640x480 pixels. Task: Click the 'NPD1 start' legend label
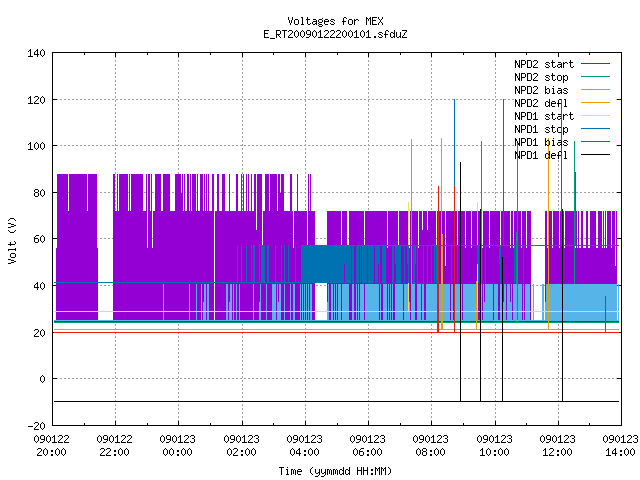544,116
